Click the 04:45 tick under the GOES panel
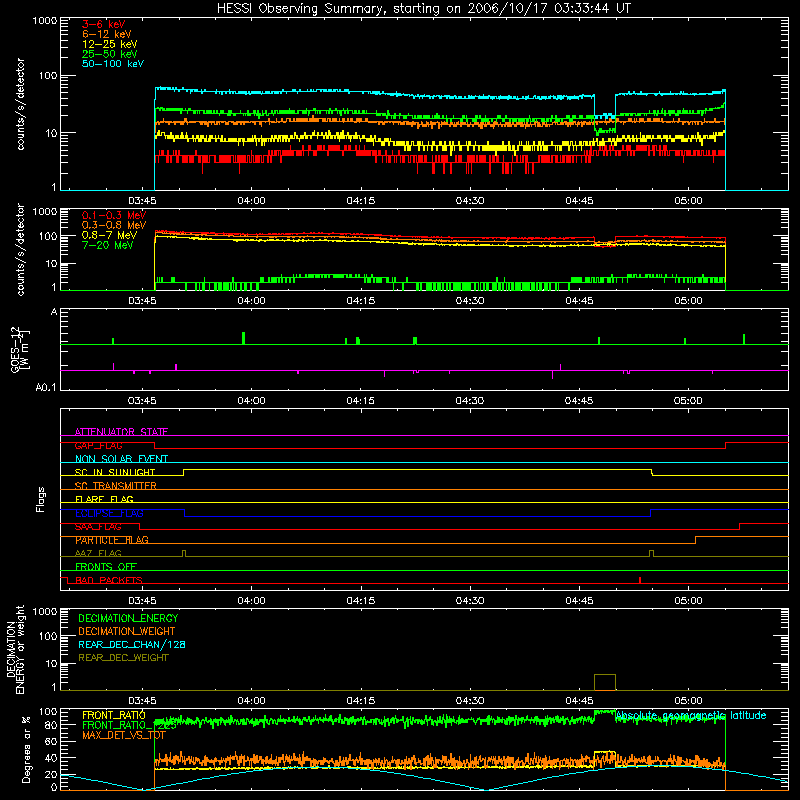This screenshot has height=800, width=800. (579, 401)
